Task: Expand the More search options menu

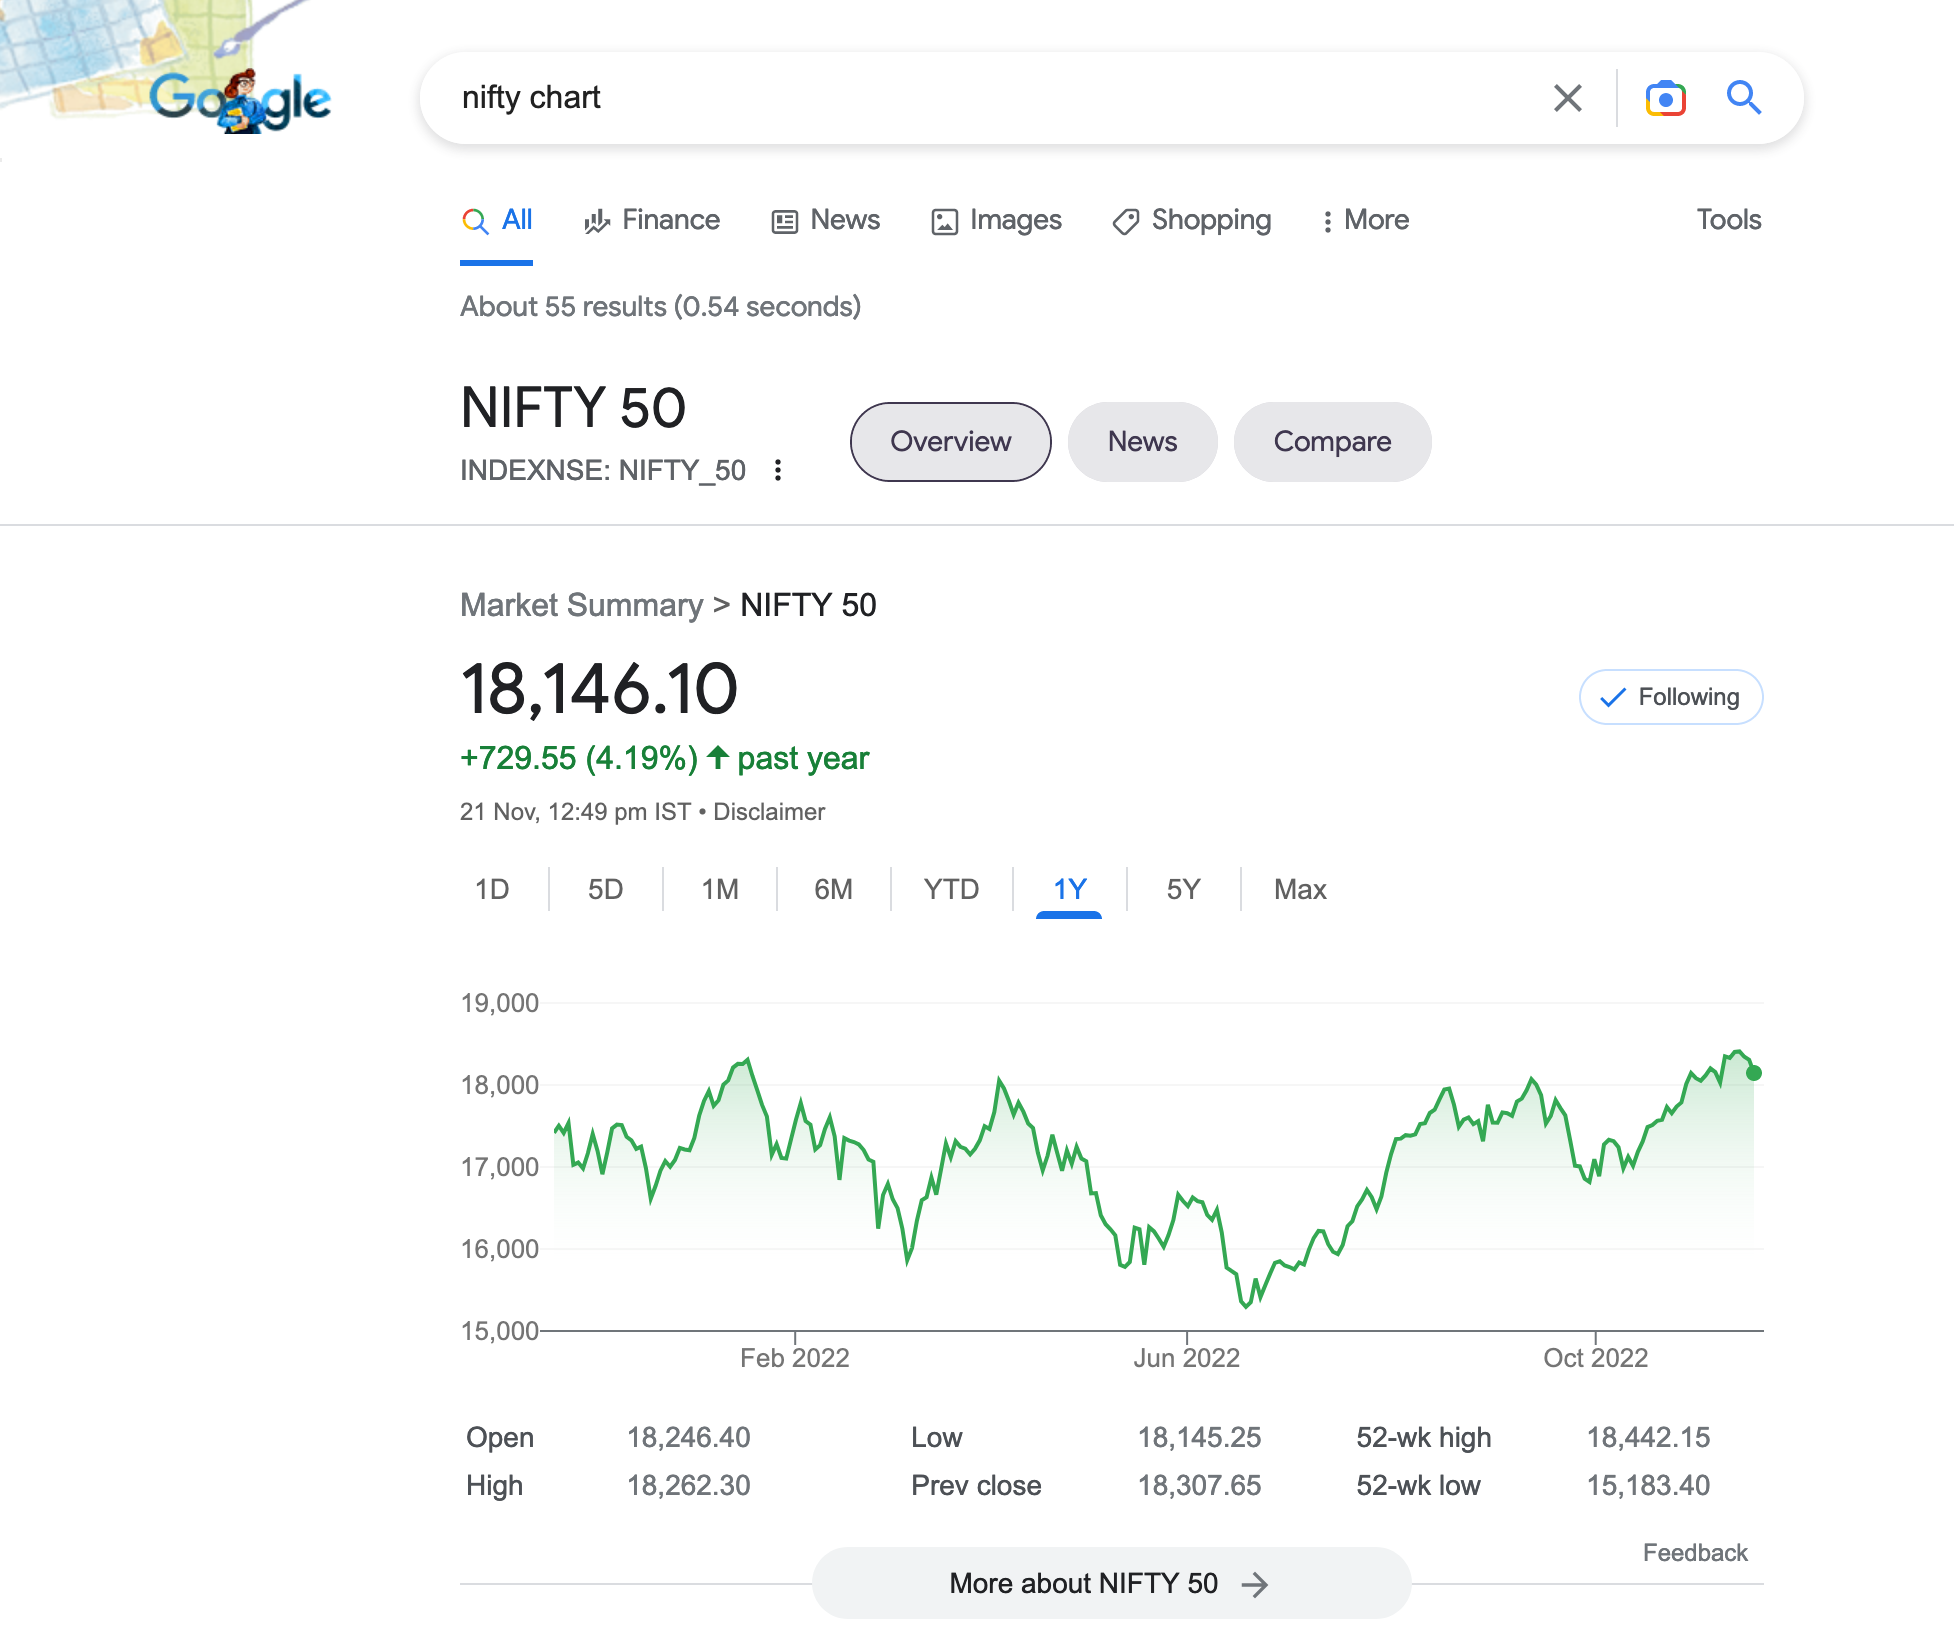Action: pyautogui.click(x=1365, y=220)
